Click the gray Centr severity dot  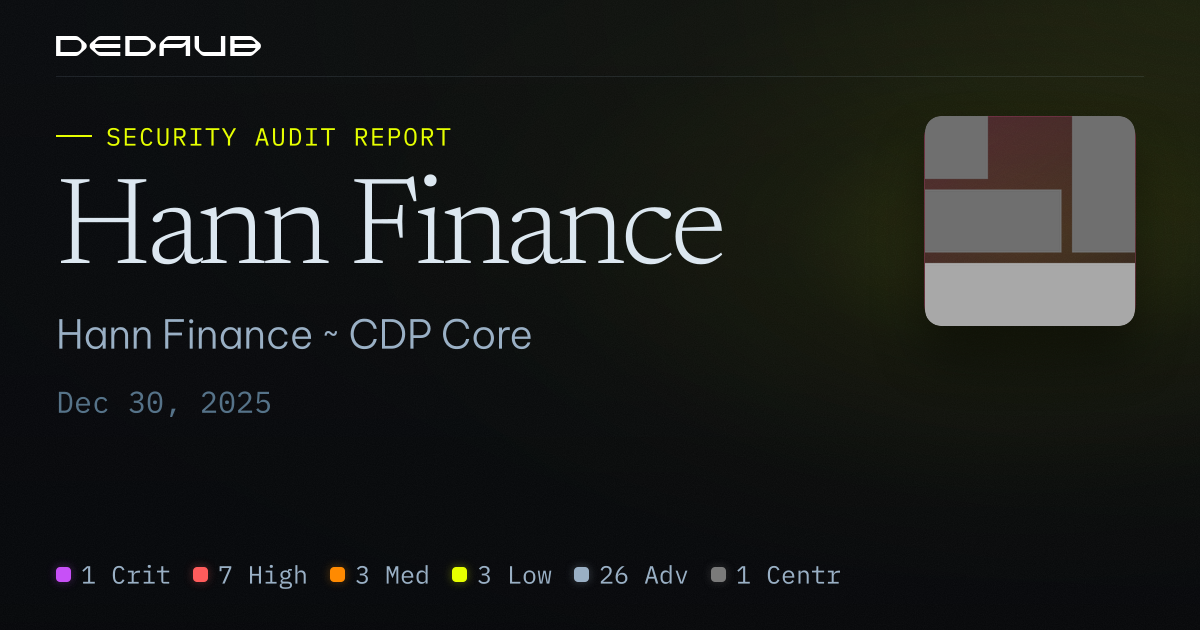point(718,575)
